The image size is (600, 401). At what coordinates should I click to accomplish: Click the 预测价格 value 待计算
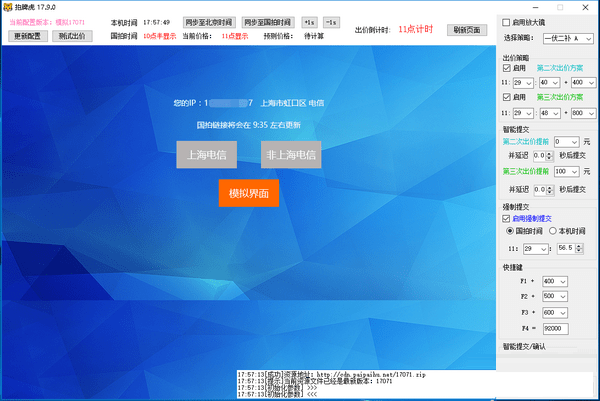click(314, 36)
